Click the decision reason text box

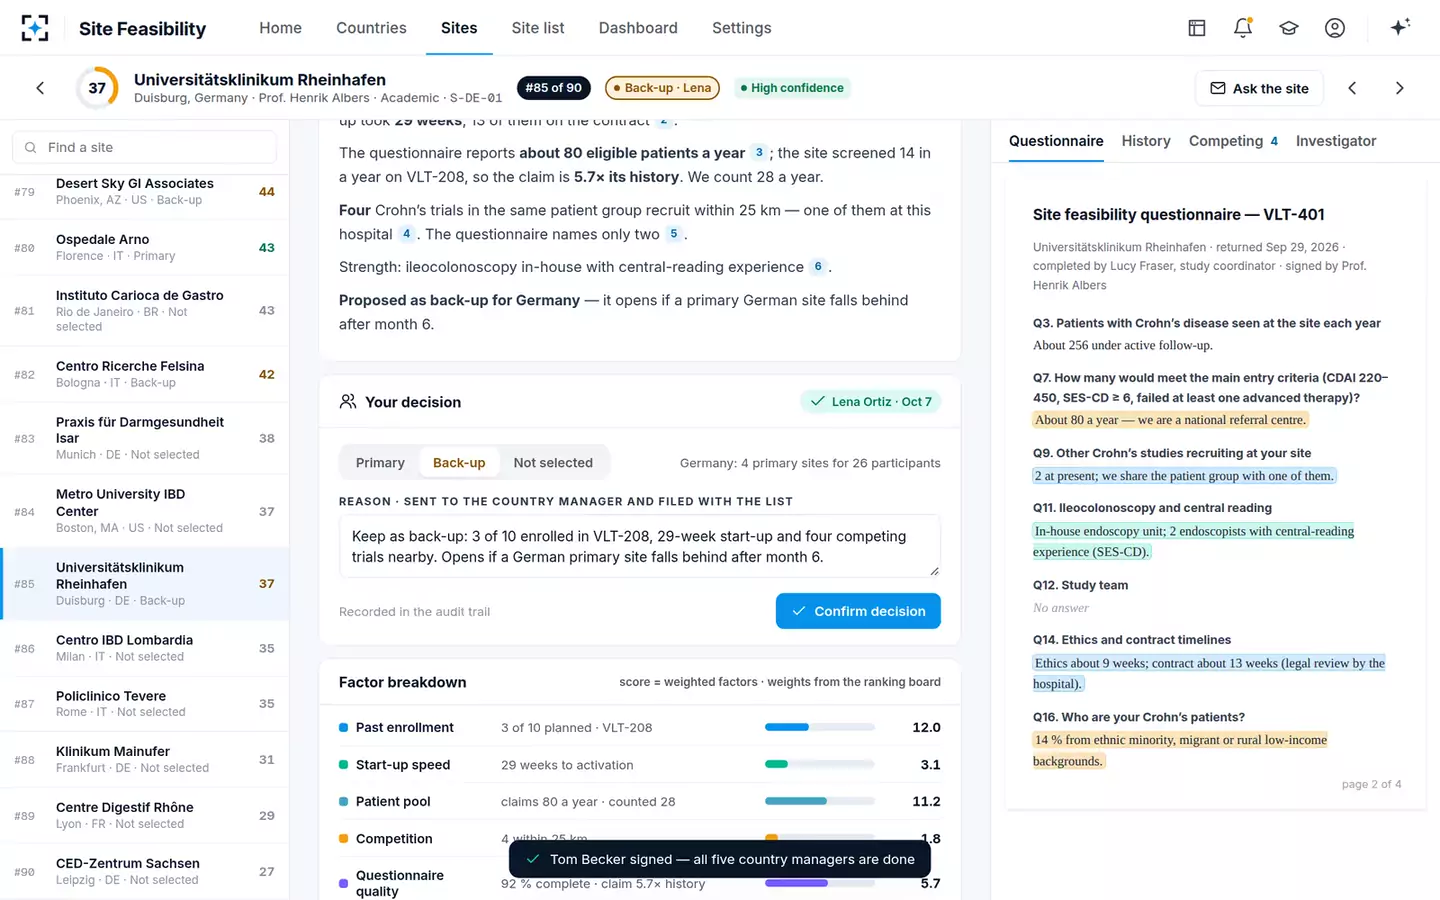point(640,546)
